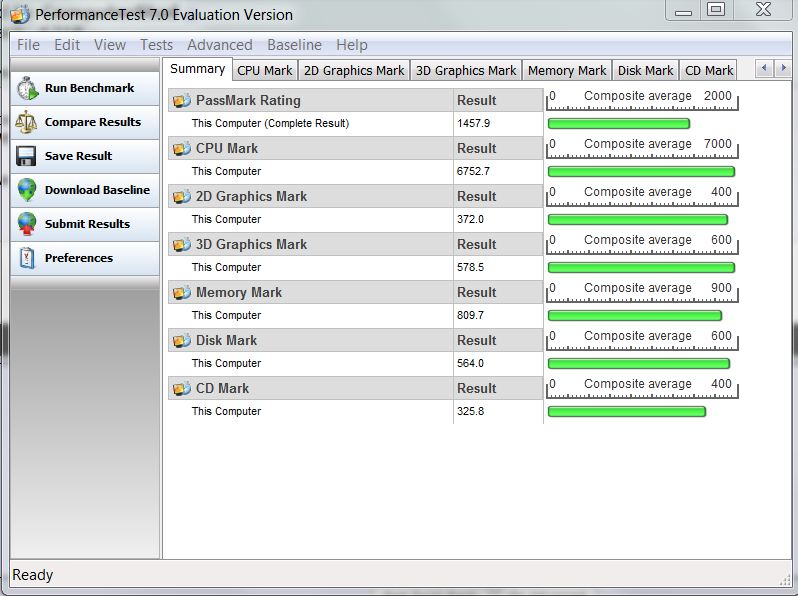Click the Run Benchmark stopwatch icon
The width and height of the screenshot is (798, 596).
[x=27, y=89]
